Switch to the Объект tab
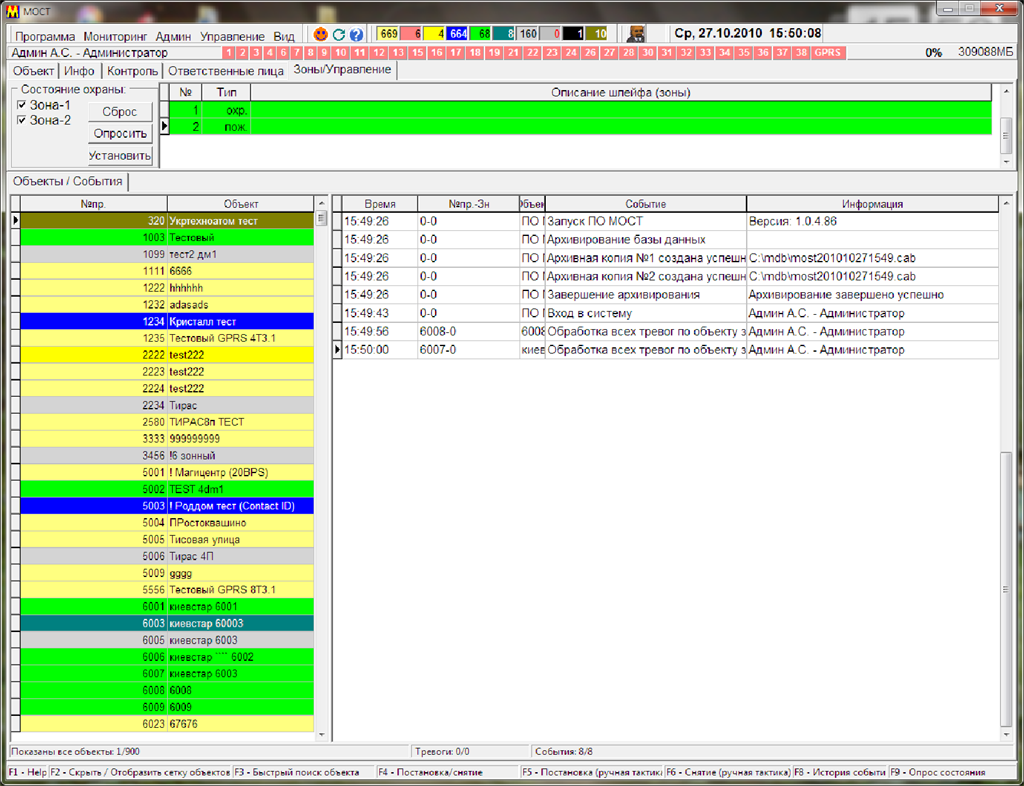 point(33,71)
